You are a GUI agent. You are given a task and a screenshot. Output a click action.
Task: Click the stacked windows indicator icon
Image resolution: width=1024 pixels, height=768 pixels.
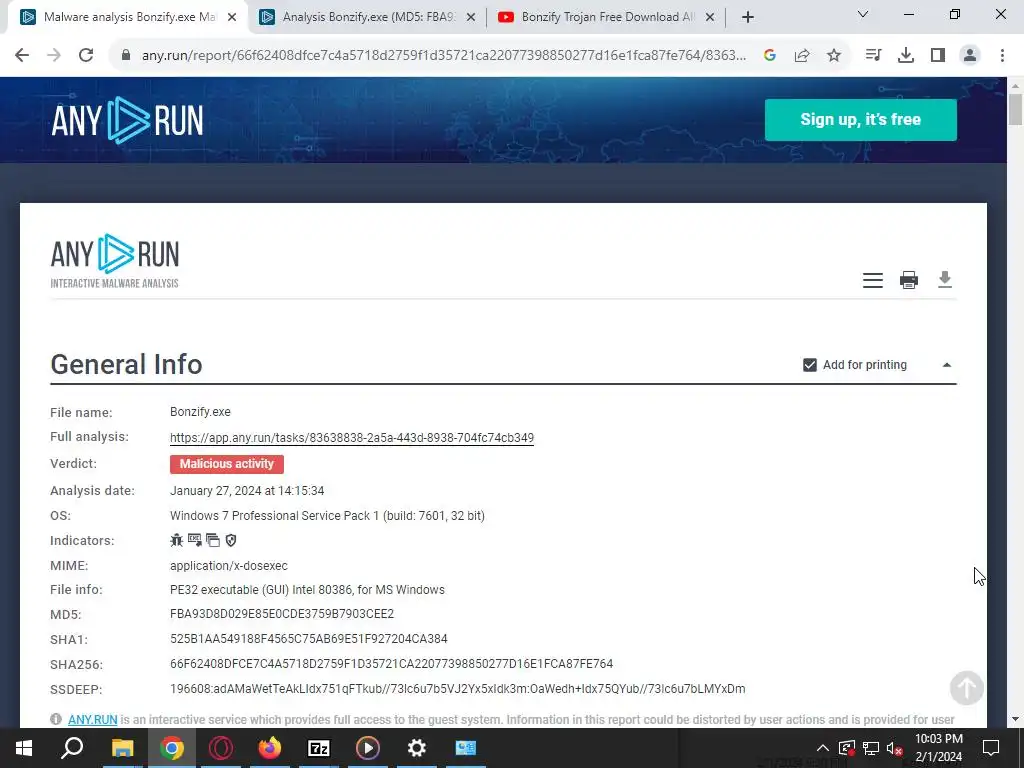click(213, 540)
